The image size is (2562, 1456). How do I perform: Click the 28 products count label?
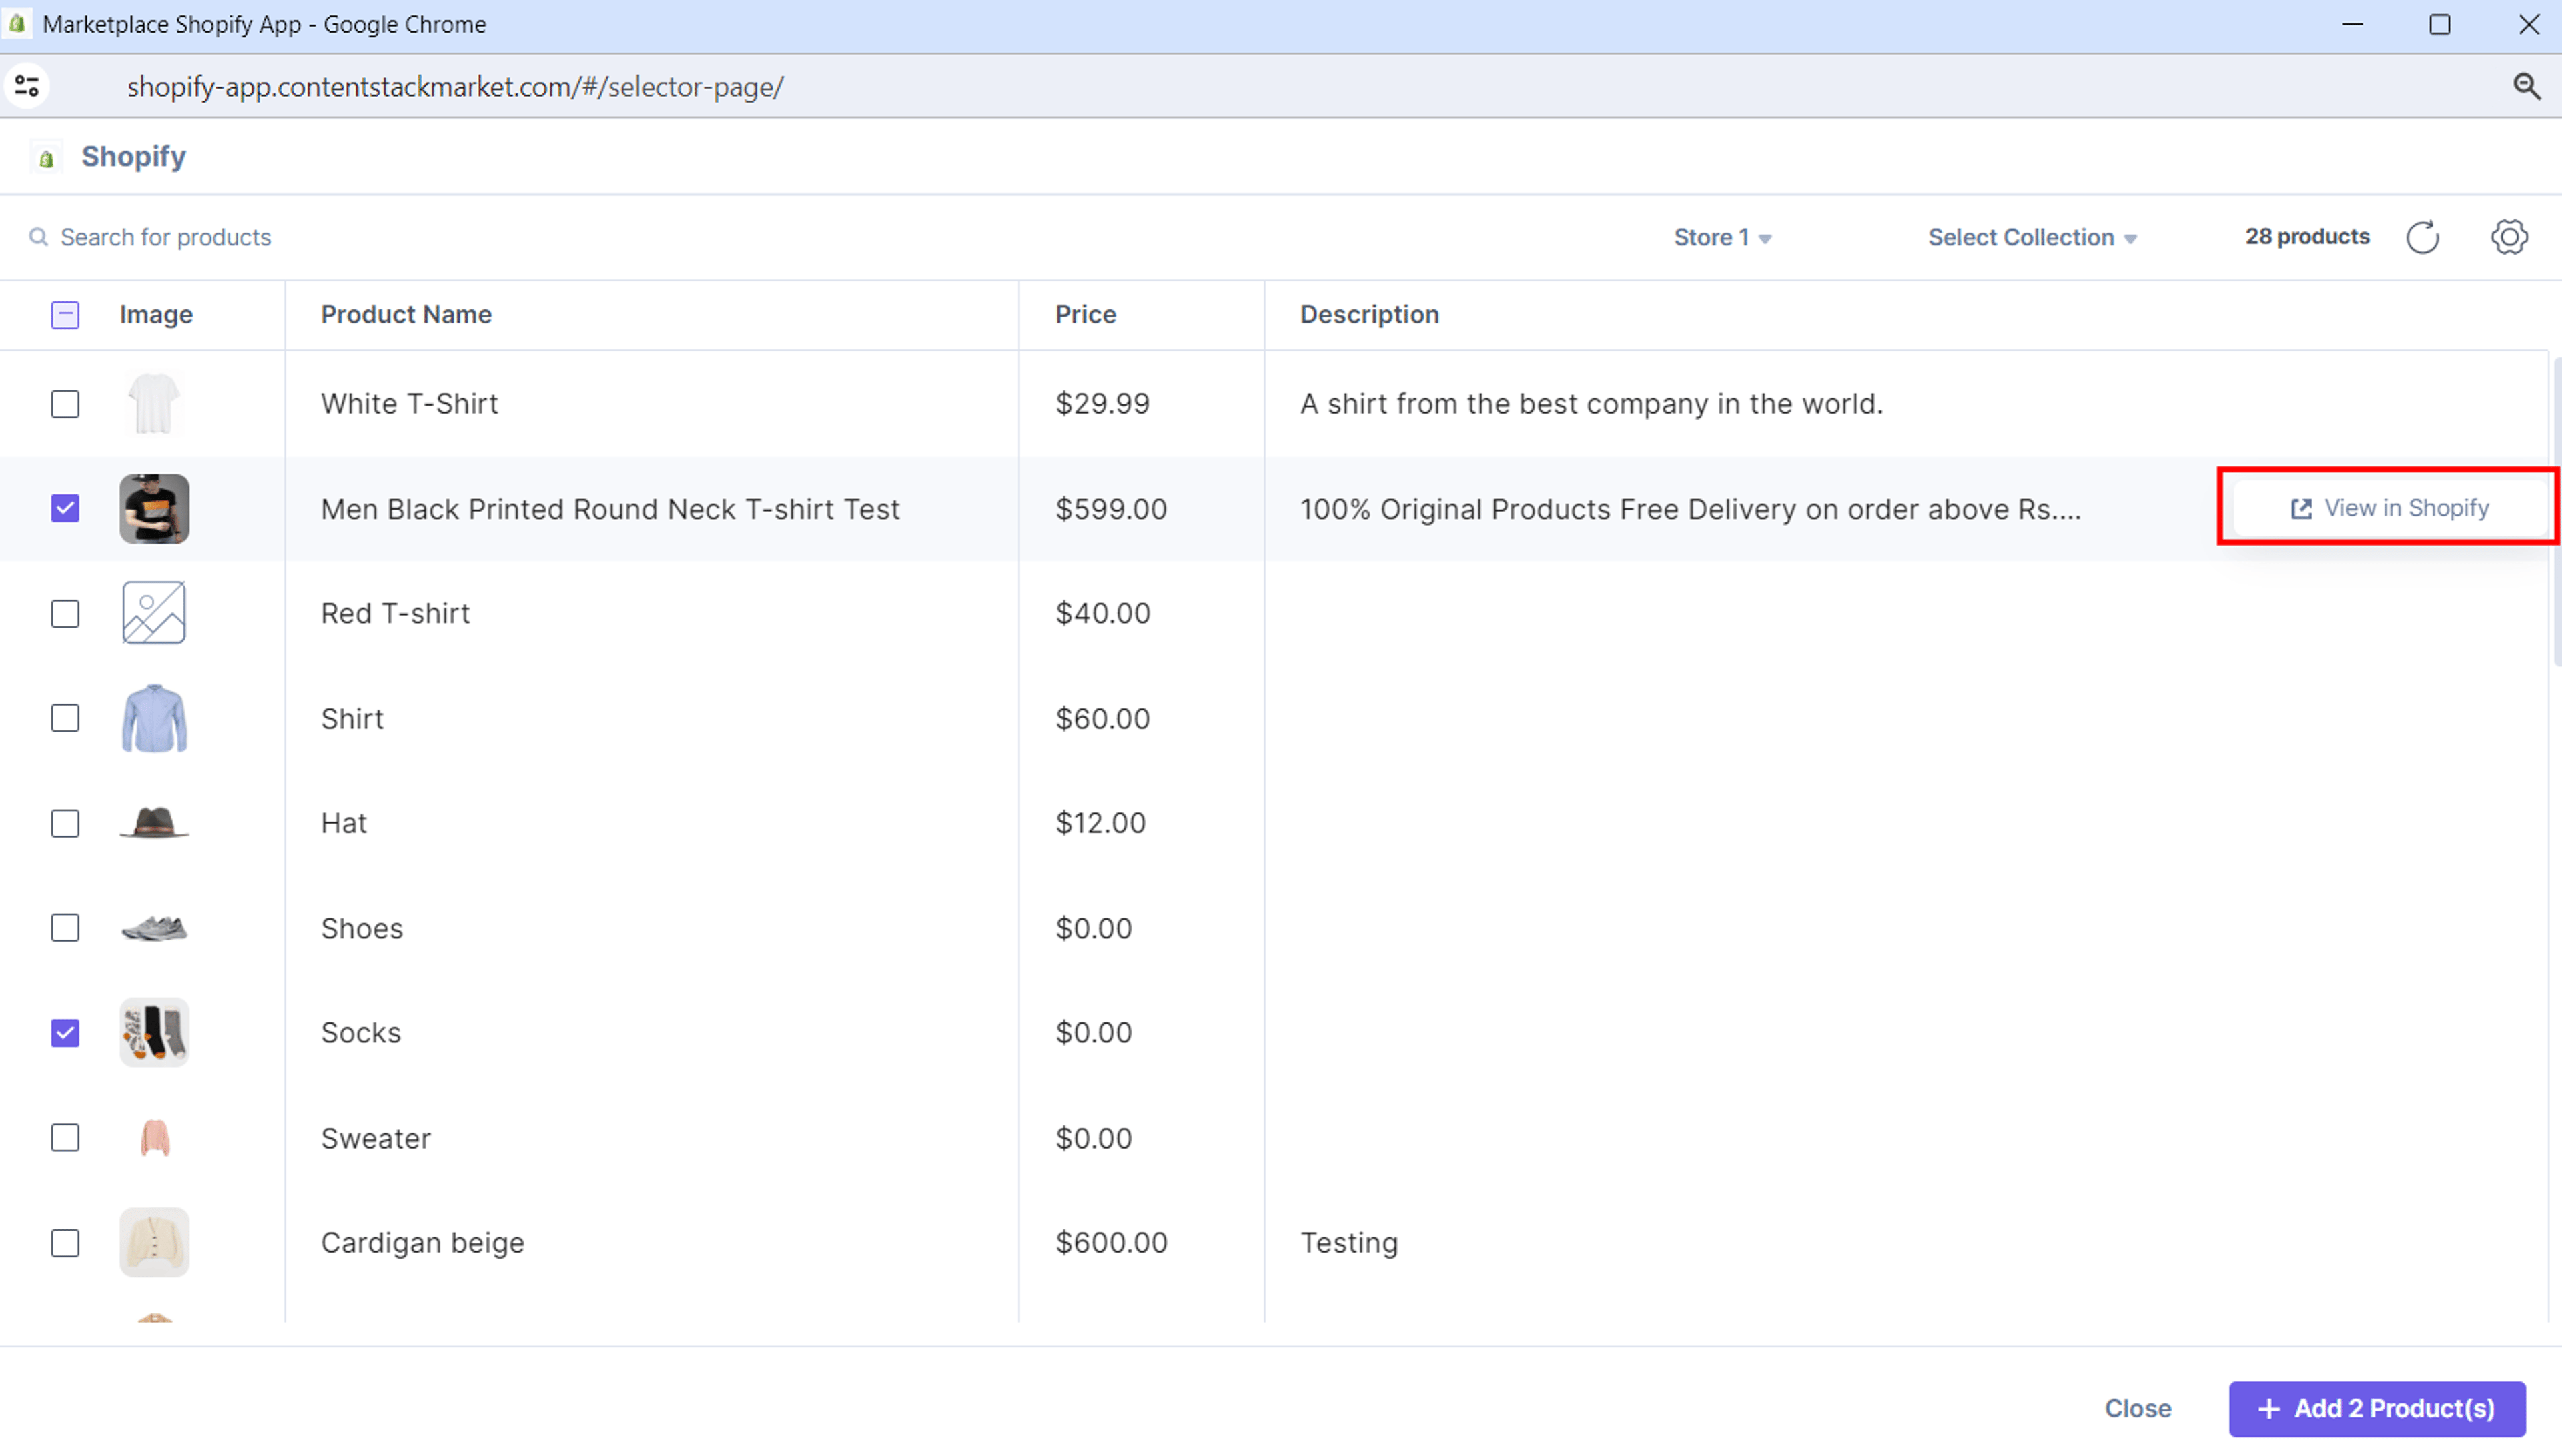[2307, 237]
